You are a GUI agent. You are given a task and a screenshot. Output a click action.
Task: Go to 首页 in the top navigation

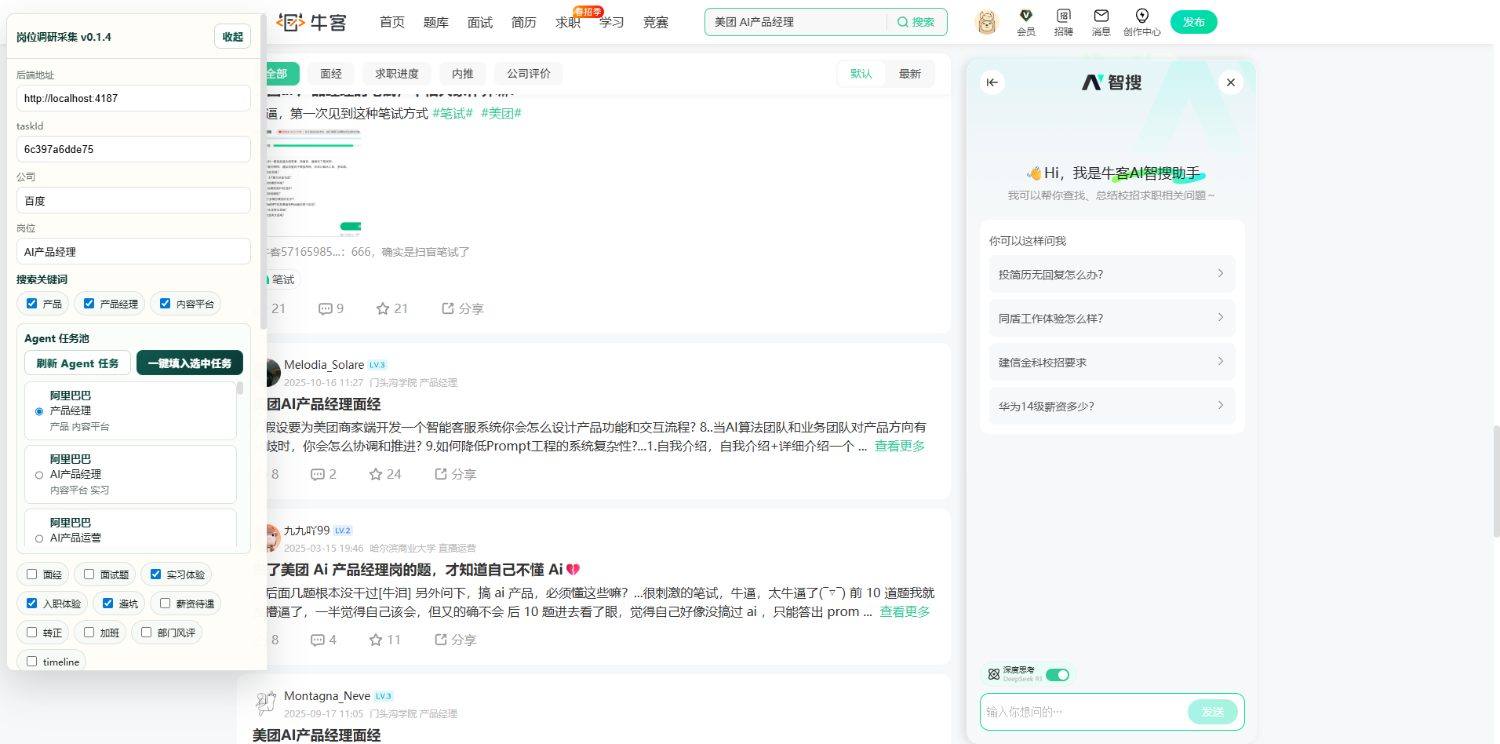(x=392, y=22)
